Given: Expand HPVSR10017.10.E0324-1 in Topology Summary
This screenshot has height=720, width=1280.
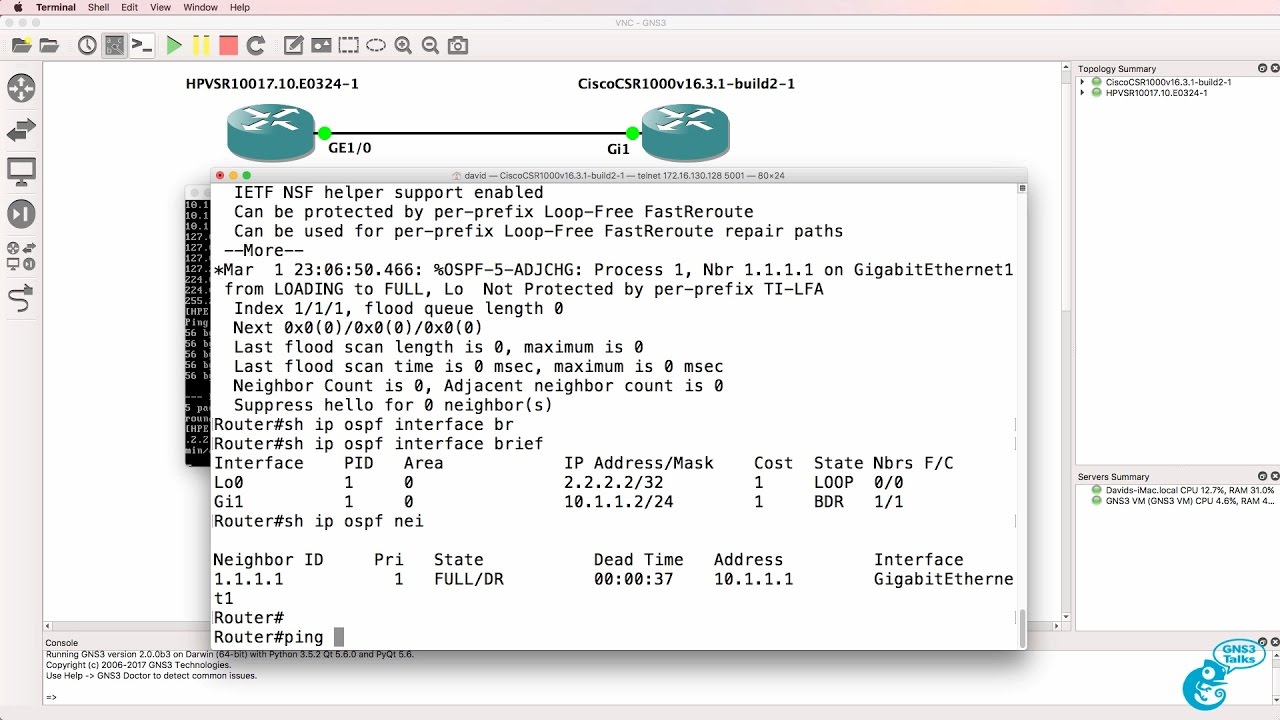Looking at the screenshot, I should pyautogui.click(x=1083, y=93).
